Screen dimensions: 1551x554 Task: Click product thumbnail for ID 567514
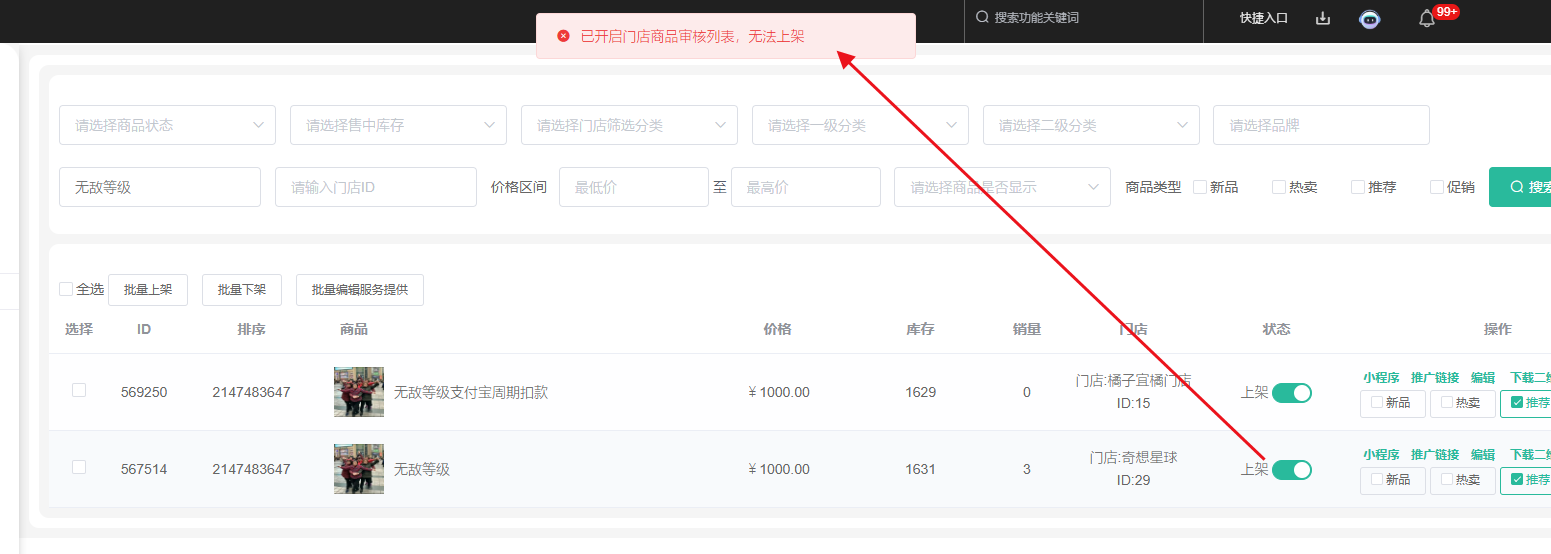[x=358, y=469]
